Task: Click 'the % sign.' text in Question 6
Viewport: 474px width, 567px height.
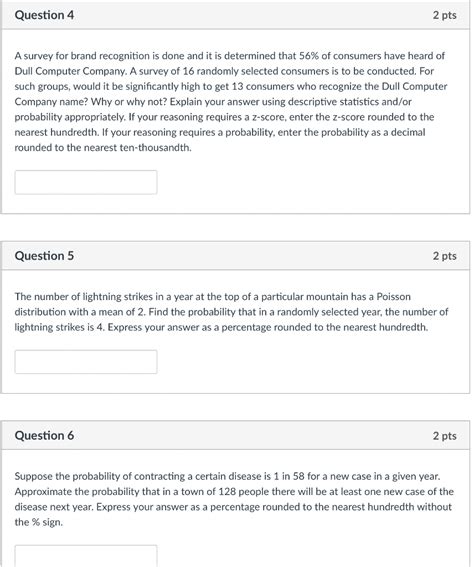Action: 39,522
